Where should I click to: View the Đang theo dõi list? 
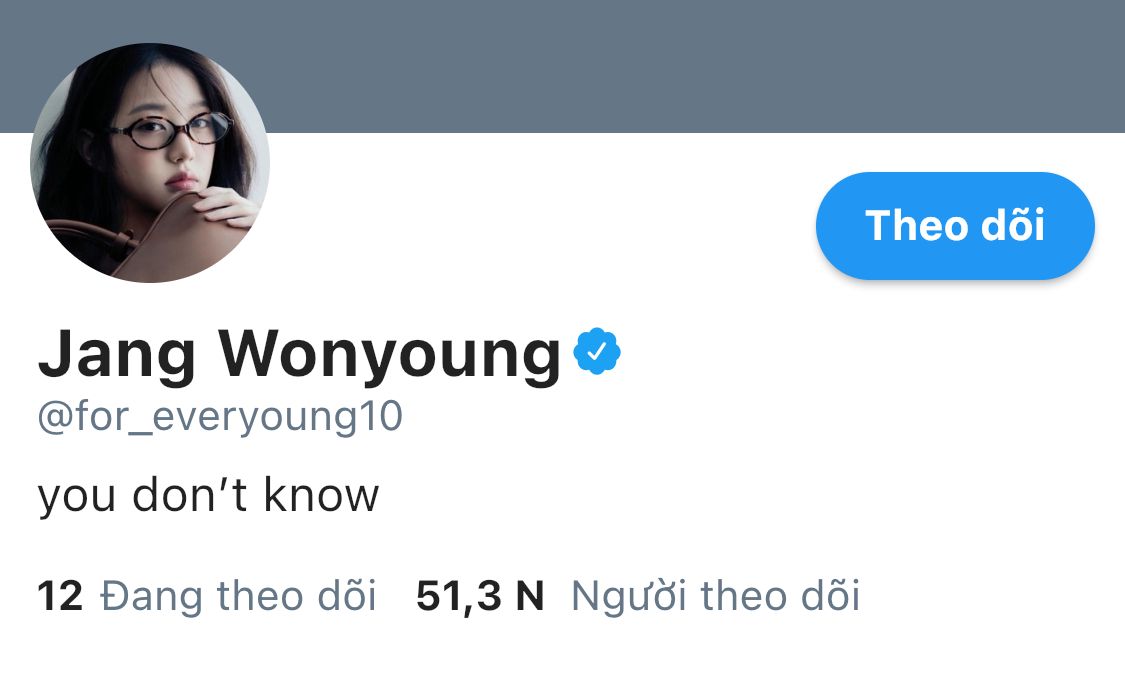pyautogui.click(x=238, y=596)
